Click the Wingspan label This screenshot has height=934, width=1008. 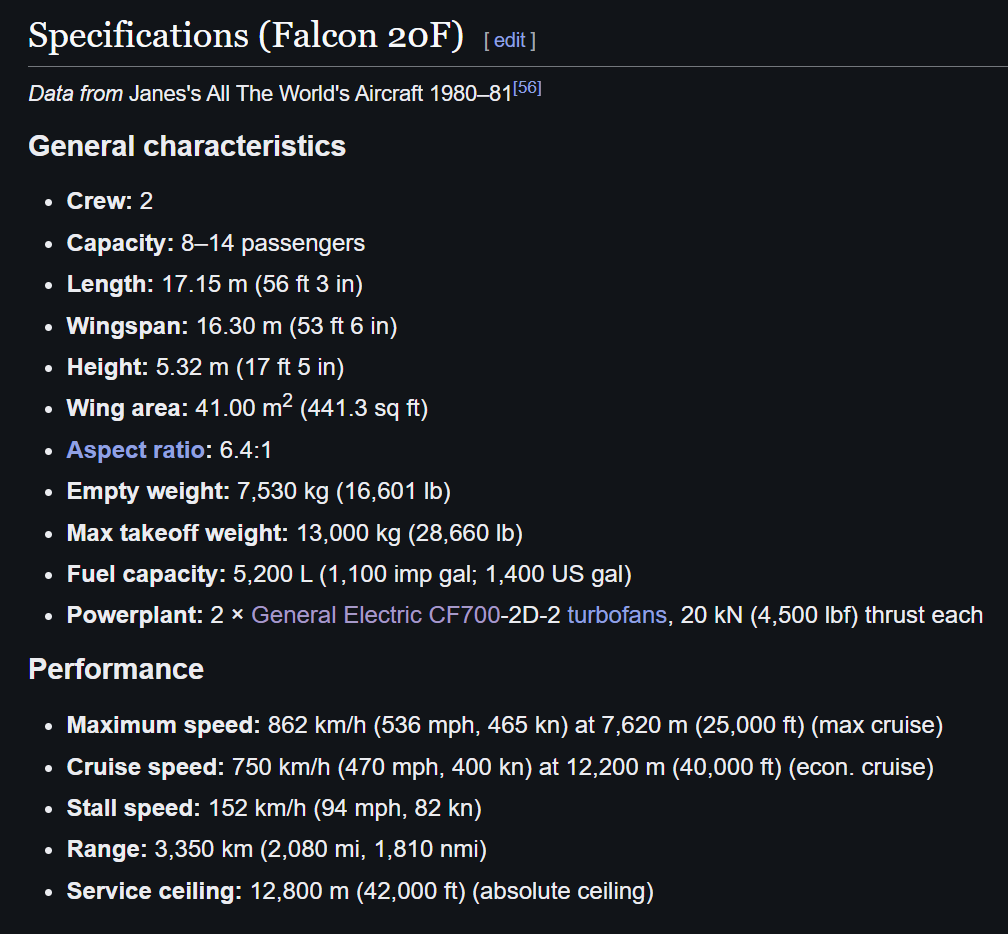tap(127, 326)
